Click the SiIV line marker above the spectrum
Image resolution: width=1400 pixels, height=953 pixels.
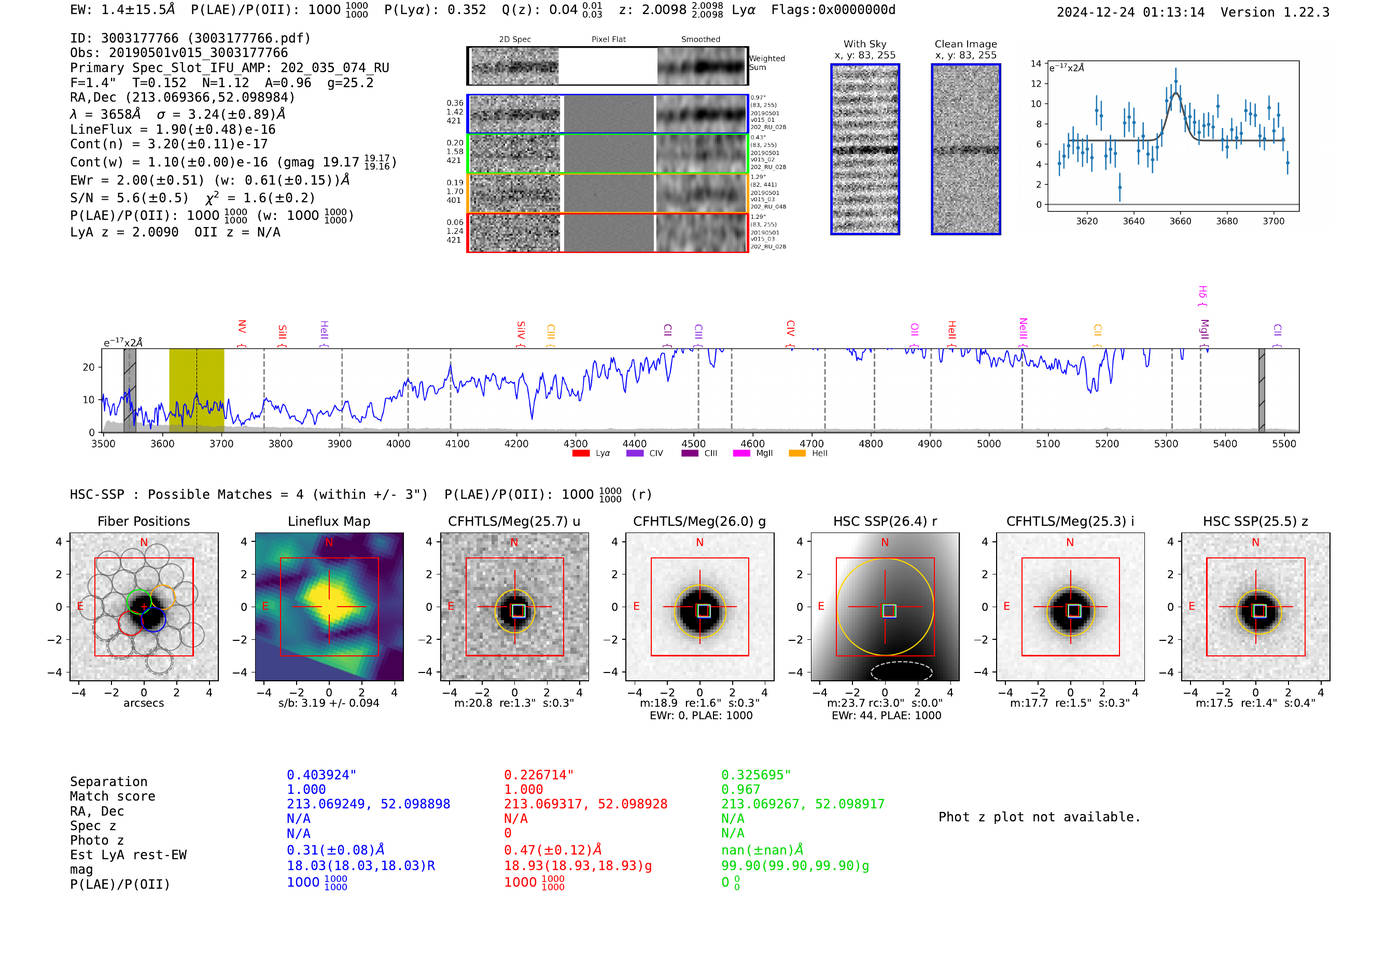[521, 333]
